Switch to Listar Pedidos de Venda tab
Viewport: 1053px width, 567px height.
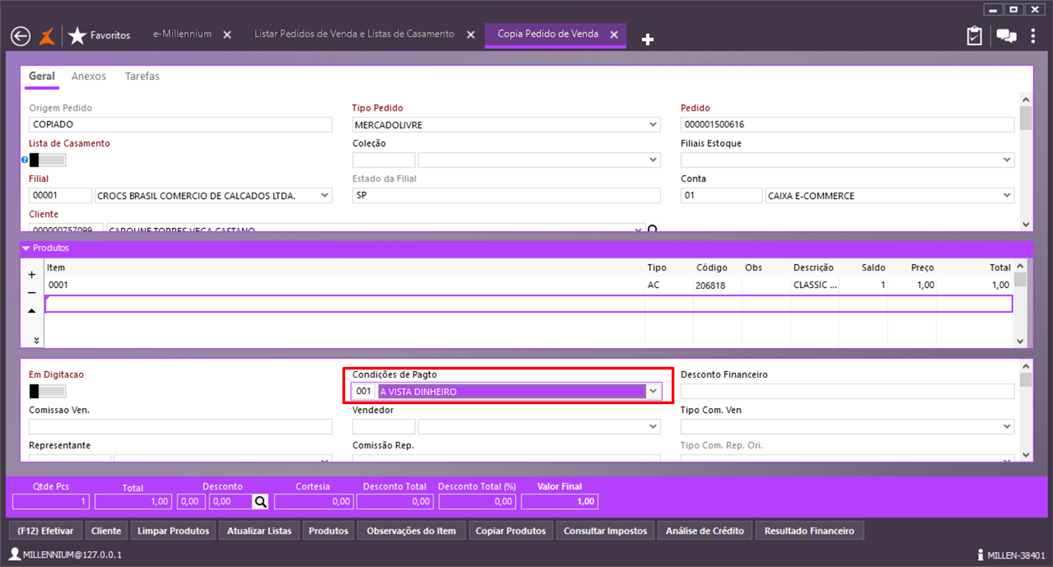click(354, 34)
